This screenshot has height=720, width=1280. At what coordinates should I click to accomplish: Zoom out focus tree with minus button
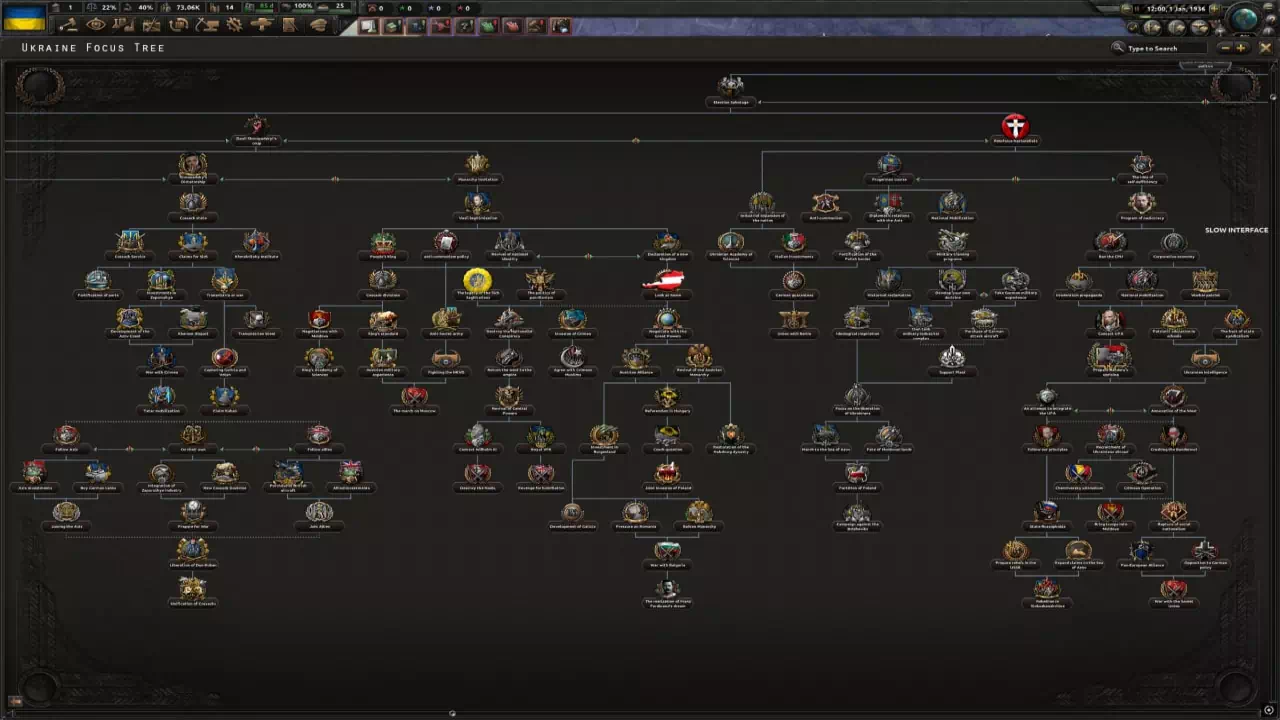[x=1225, y=48]
